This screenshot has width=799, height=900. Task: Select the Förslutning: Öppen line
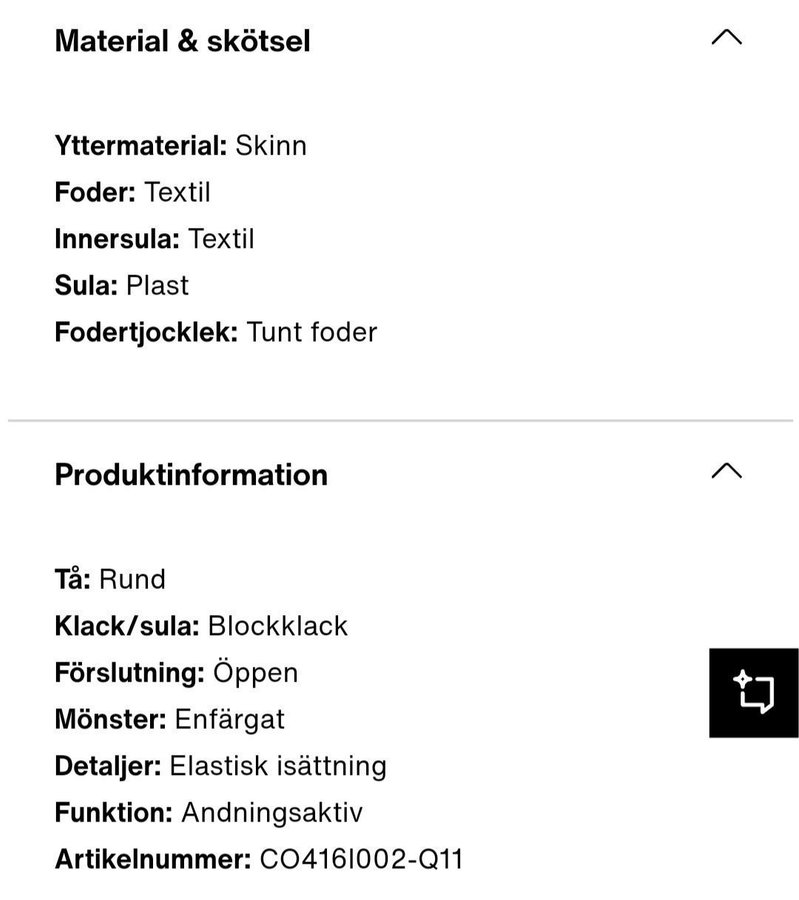tap(176, 672)
